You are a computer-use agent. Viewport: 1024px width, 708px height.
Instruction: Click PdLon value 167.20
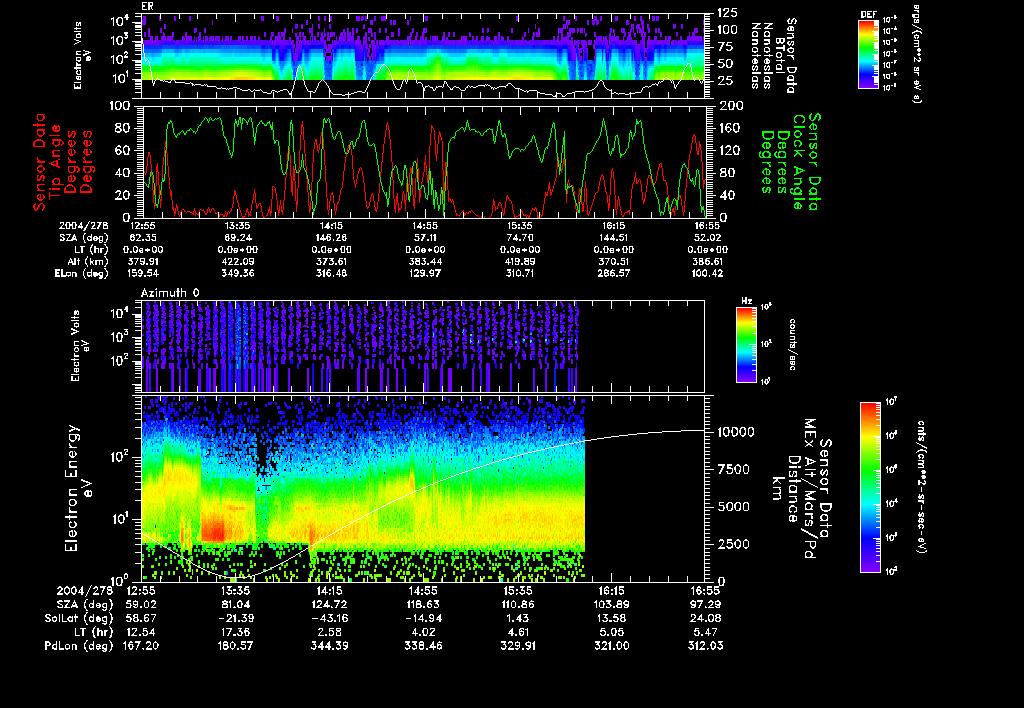click(140, 646)
